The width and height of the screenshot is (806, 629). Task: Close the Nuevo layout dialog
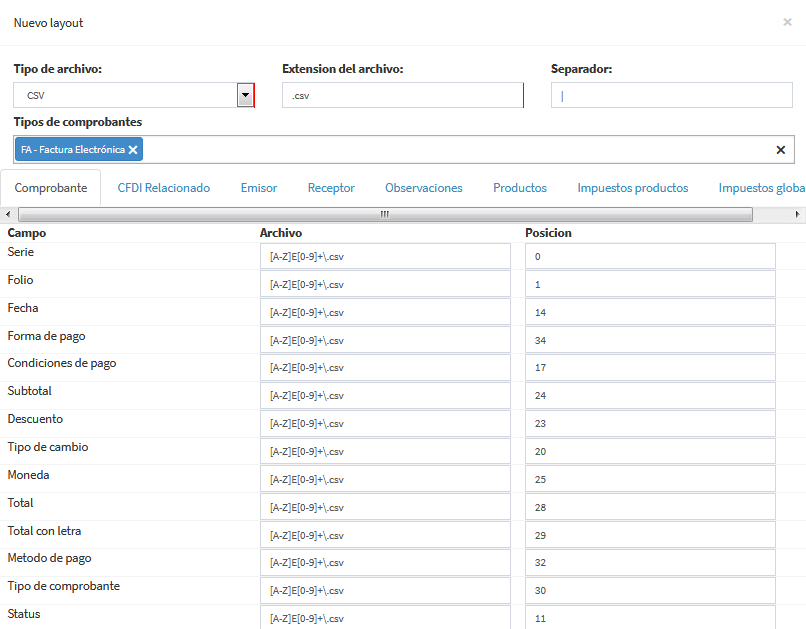click(x=787, y=22)
